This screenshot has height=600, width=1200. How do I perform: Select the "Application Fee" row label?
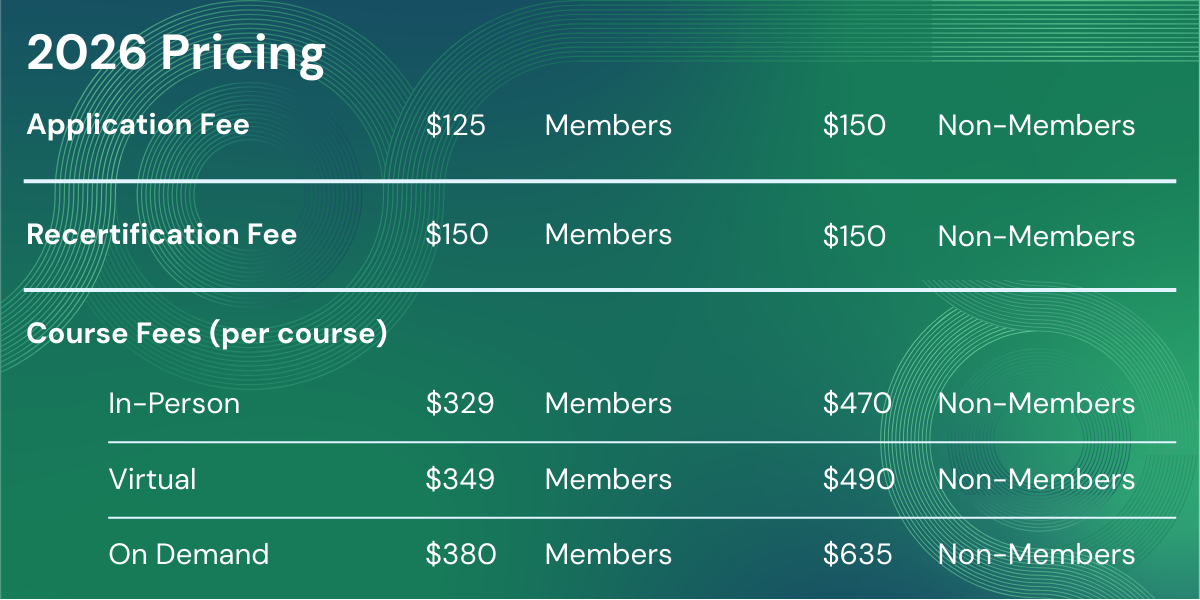(138, 125)
